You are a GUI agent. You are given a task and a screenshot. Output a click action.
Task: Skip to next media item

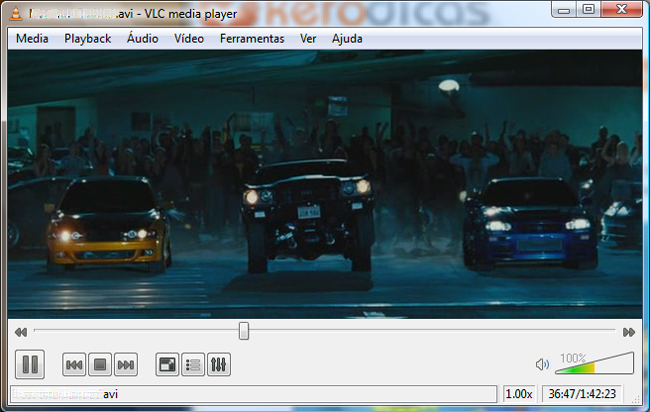point(126,365)
